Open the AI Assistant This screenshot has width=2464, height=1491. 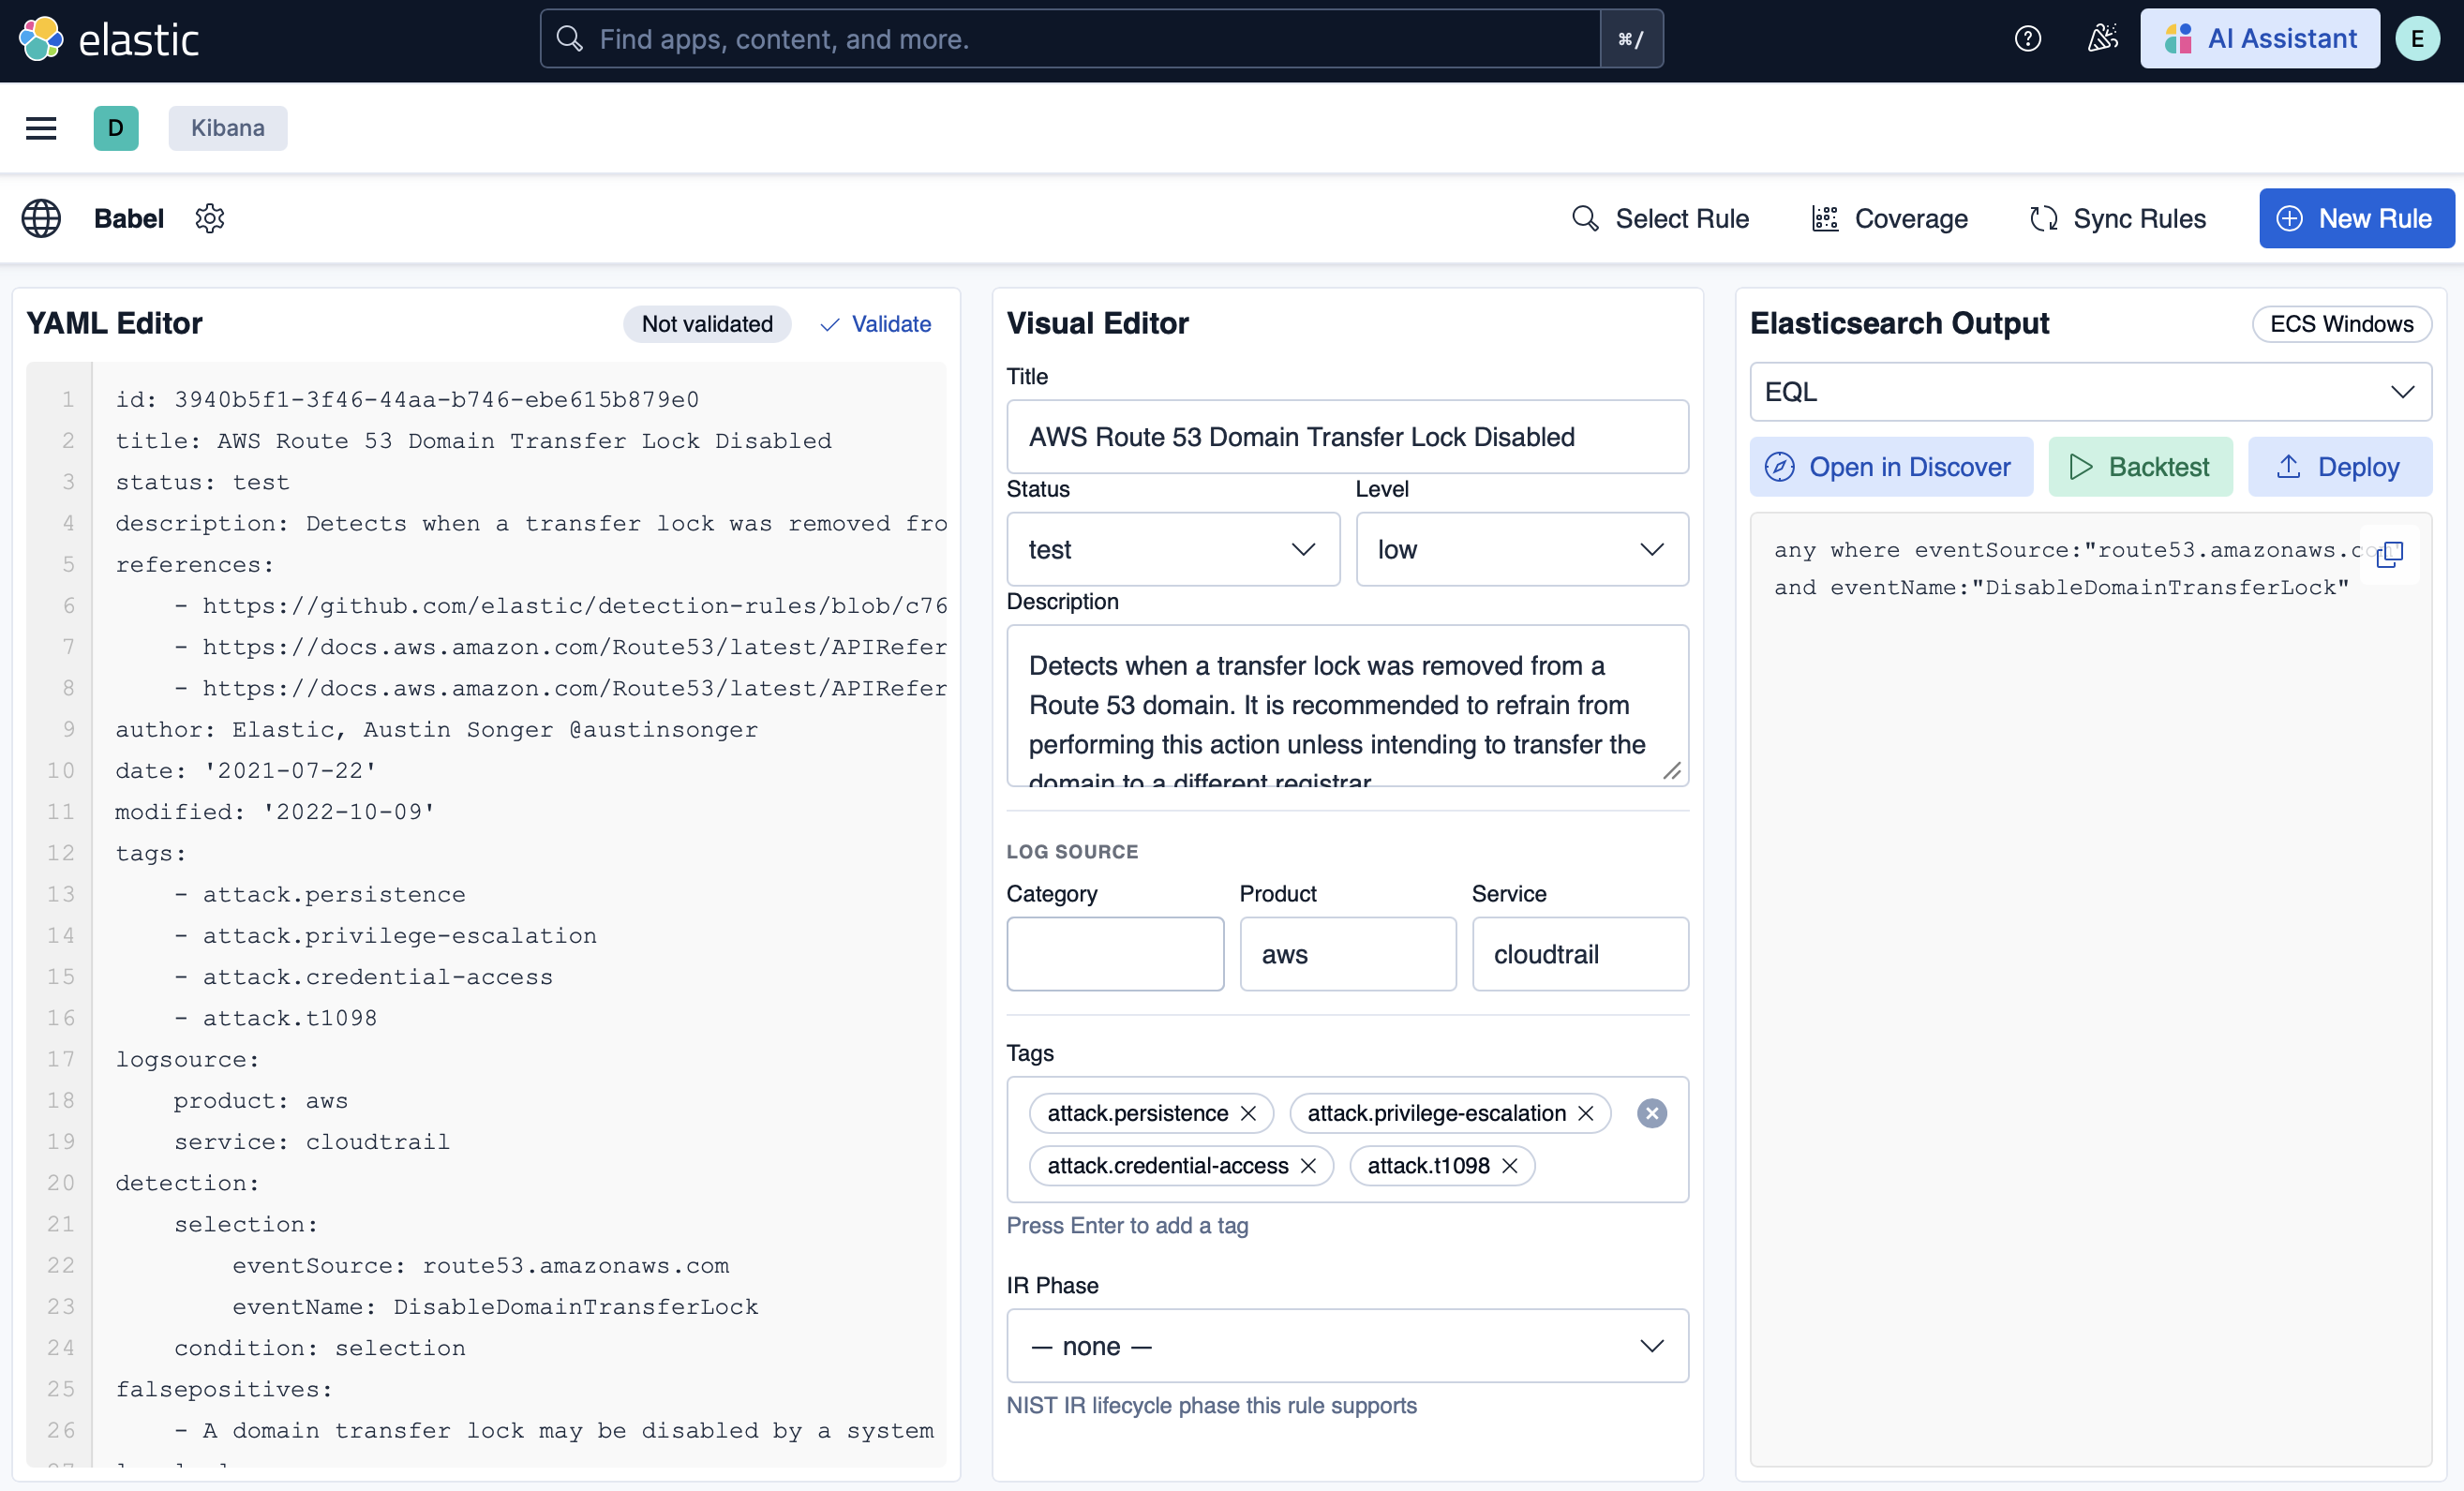(2260, 39)
